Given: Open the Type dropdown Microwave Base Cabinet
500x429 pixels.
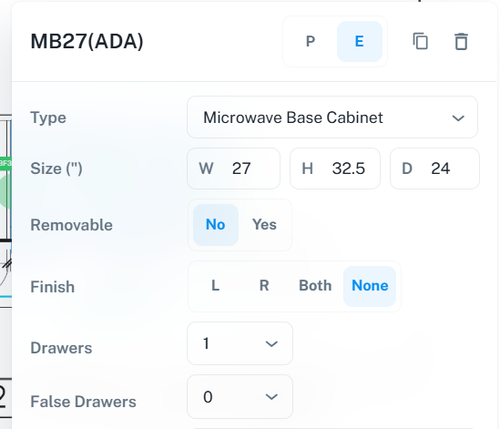Looking at the screenshot, I should pos(332,117).
